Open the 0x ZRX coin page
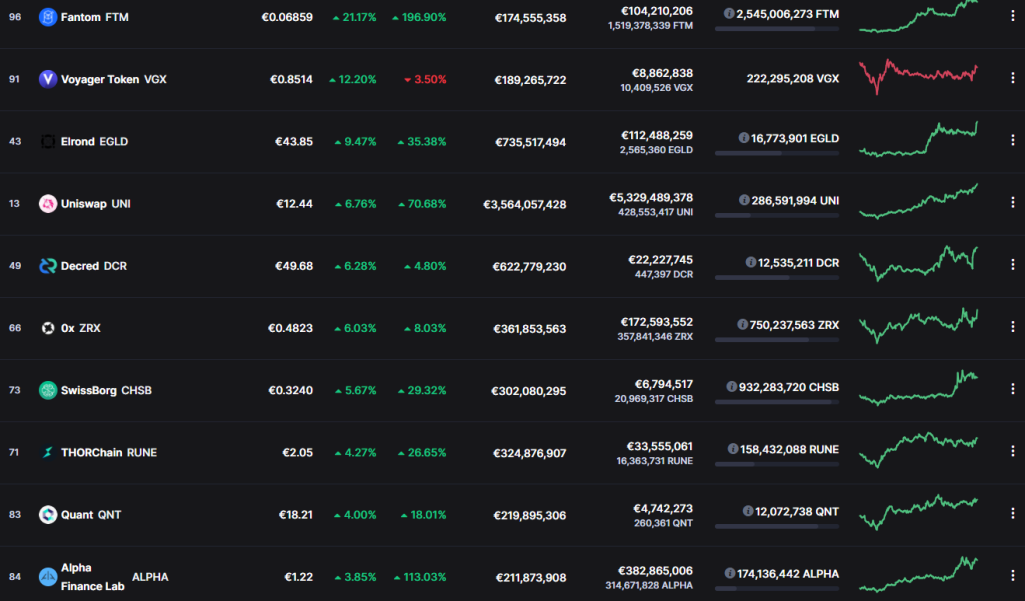Viewport: 1025px width, 601px height. pyautogui.click(x=80, y=328)
